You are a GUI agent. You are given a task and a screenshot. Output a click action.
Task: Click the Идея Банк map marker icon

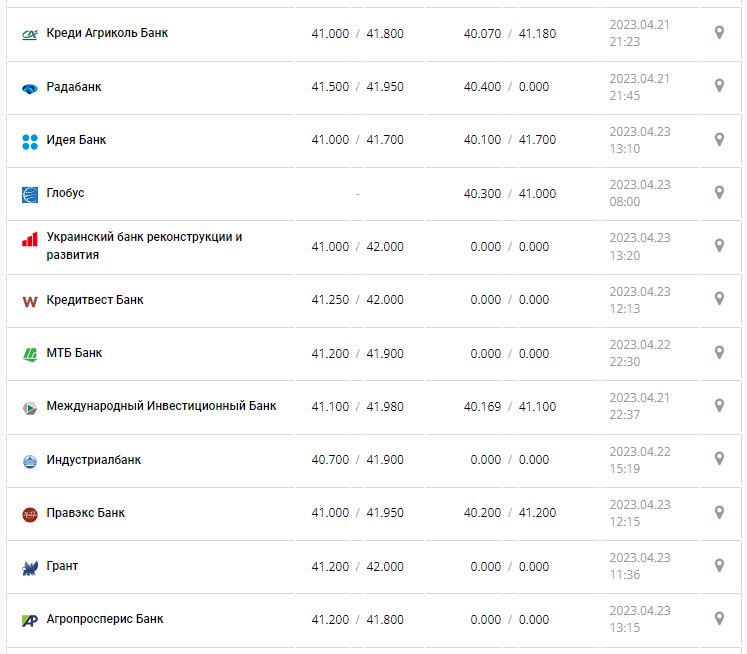tap(719, 140)
